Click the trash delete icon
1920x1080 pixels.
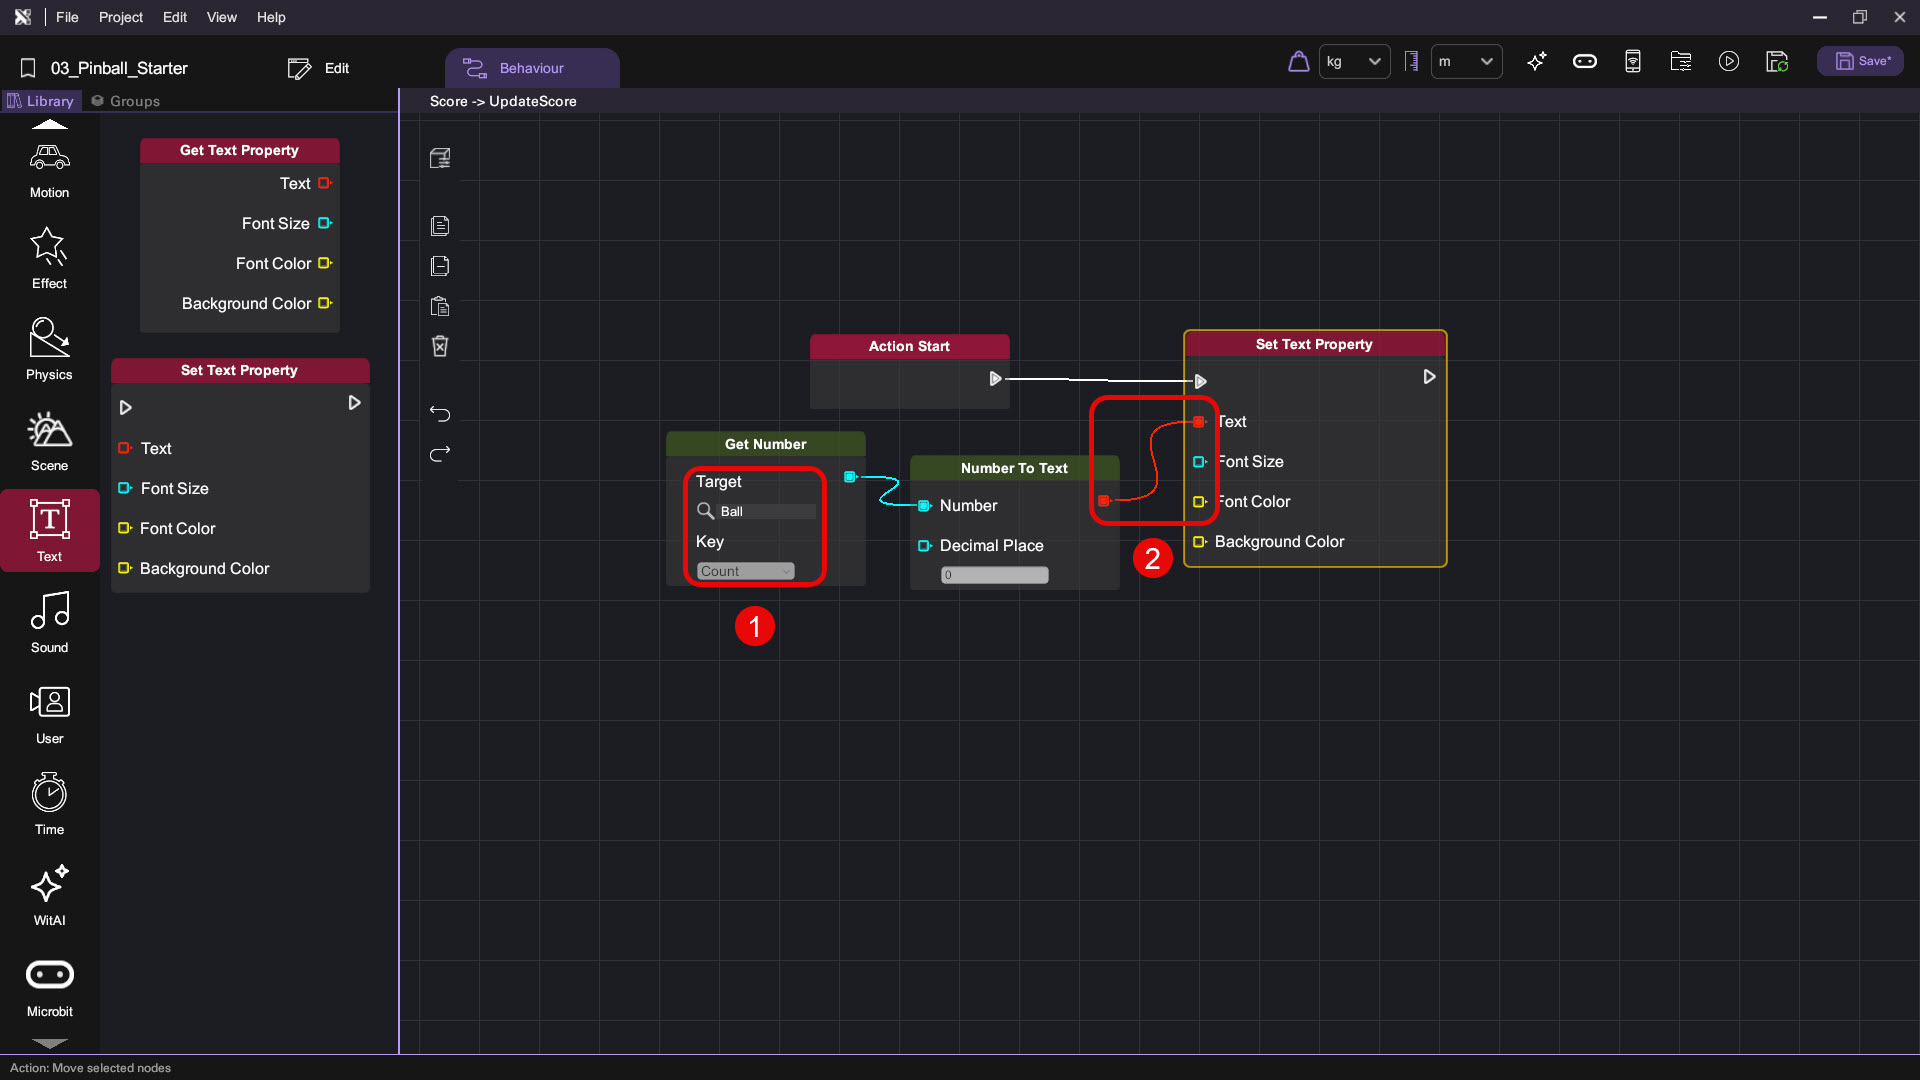(440, 346)
